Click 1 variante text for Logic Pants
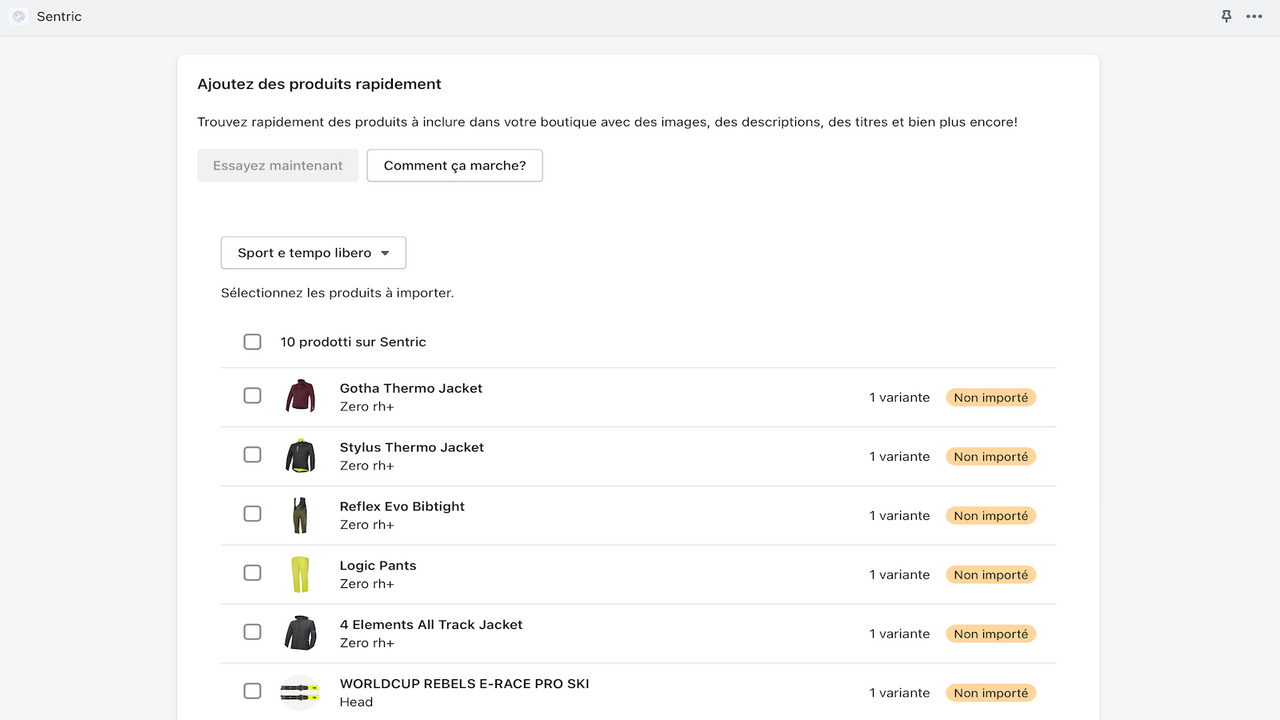Screen dimensions: 1280x720 pyautogui.click(x=899, y=574)
